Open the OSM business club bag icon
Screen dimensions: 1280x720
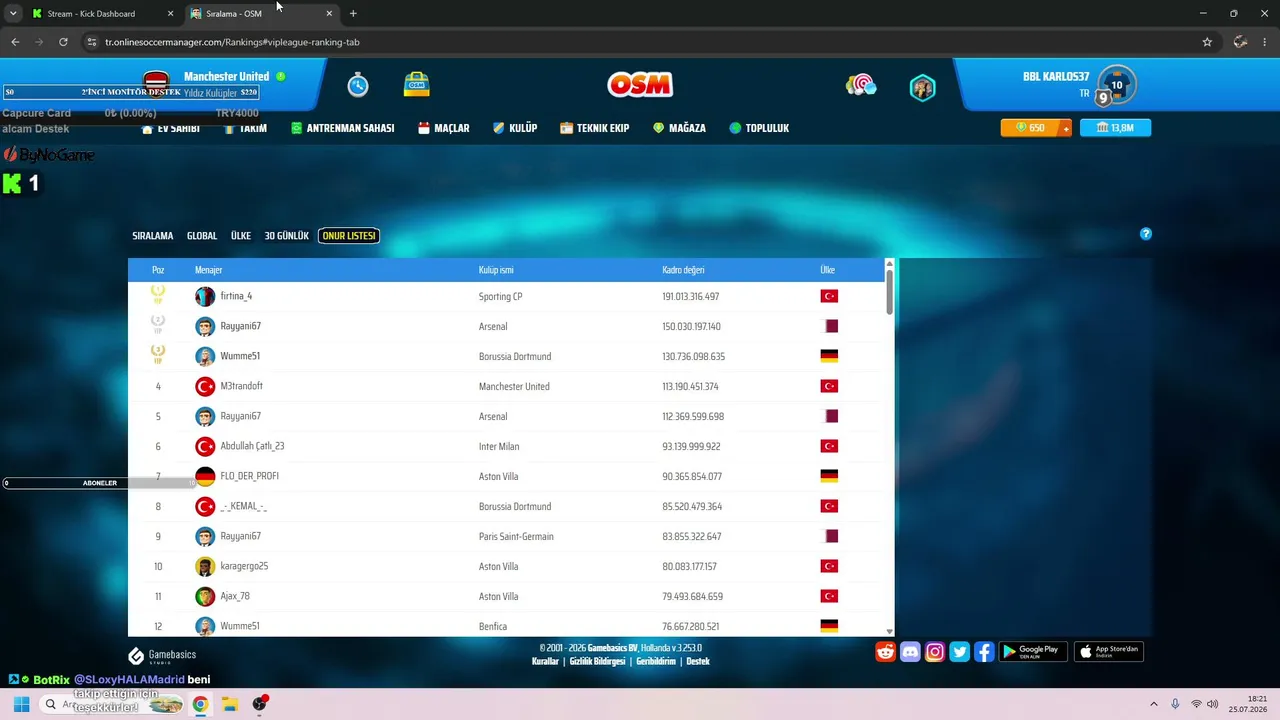417,85
